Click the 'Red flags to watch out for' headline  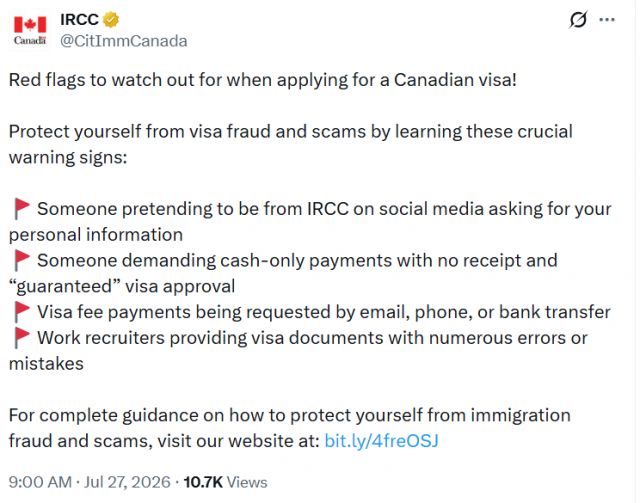[263, 80]
